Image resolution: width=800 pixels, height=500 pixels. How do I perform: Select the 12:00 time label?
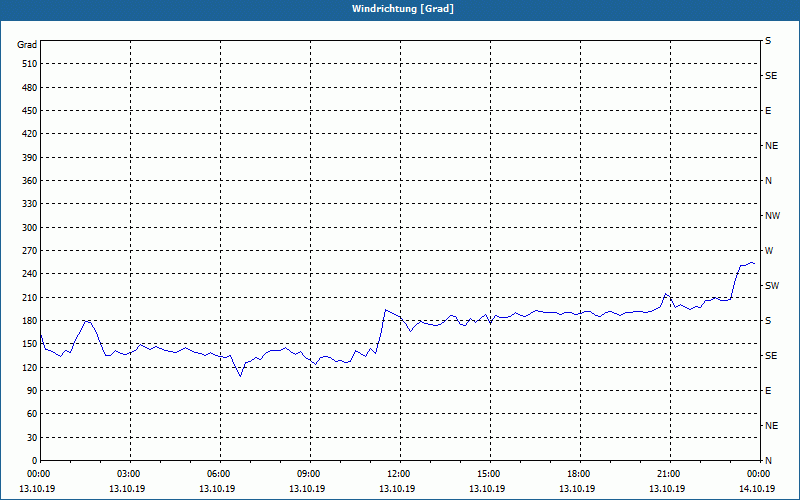400,474
